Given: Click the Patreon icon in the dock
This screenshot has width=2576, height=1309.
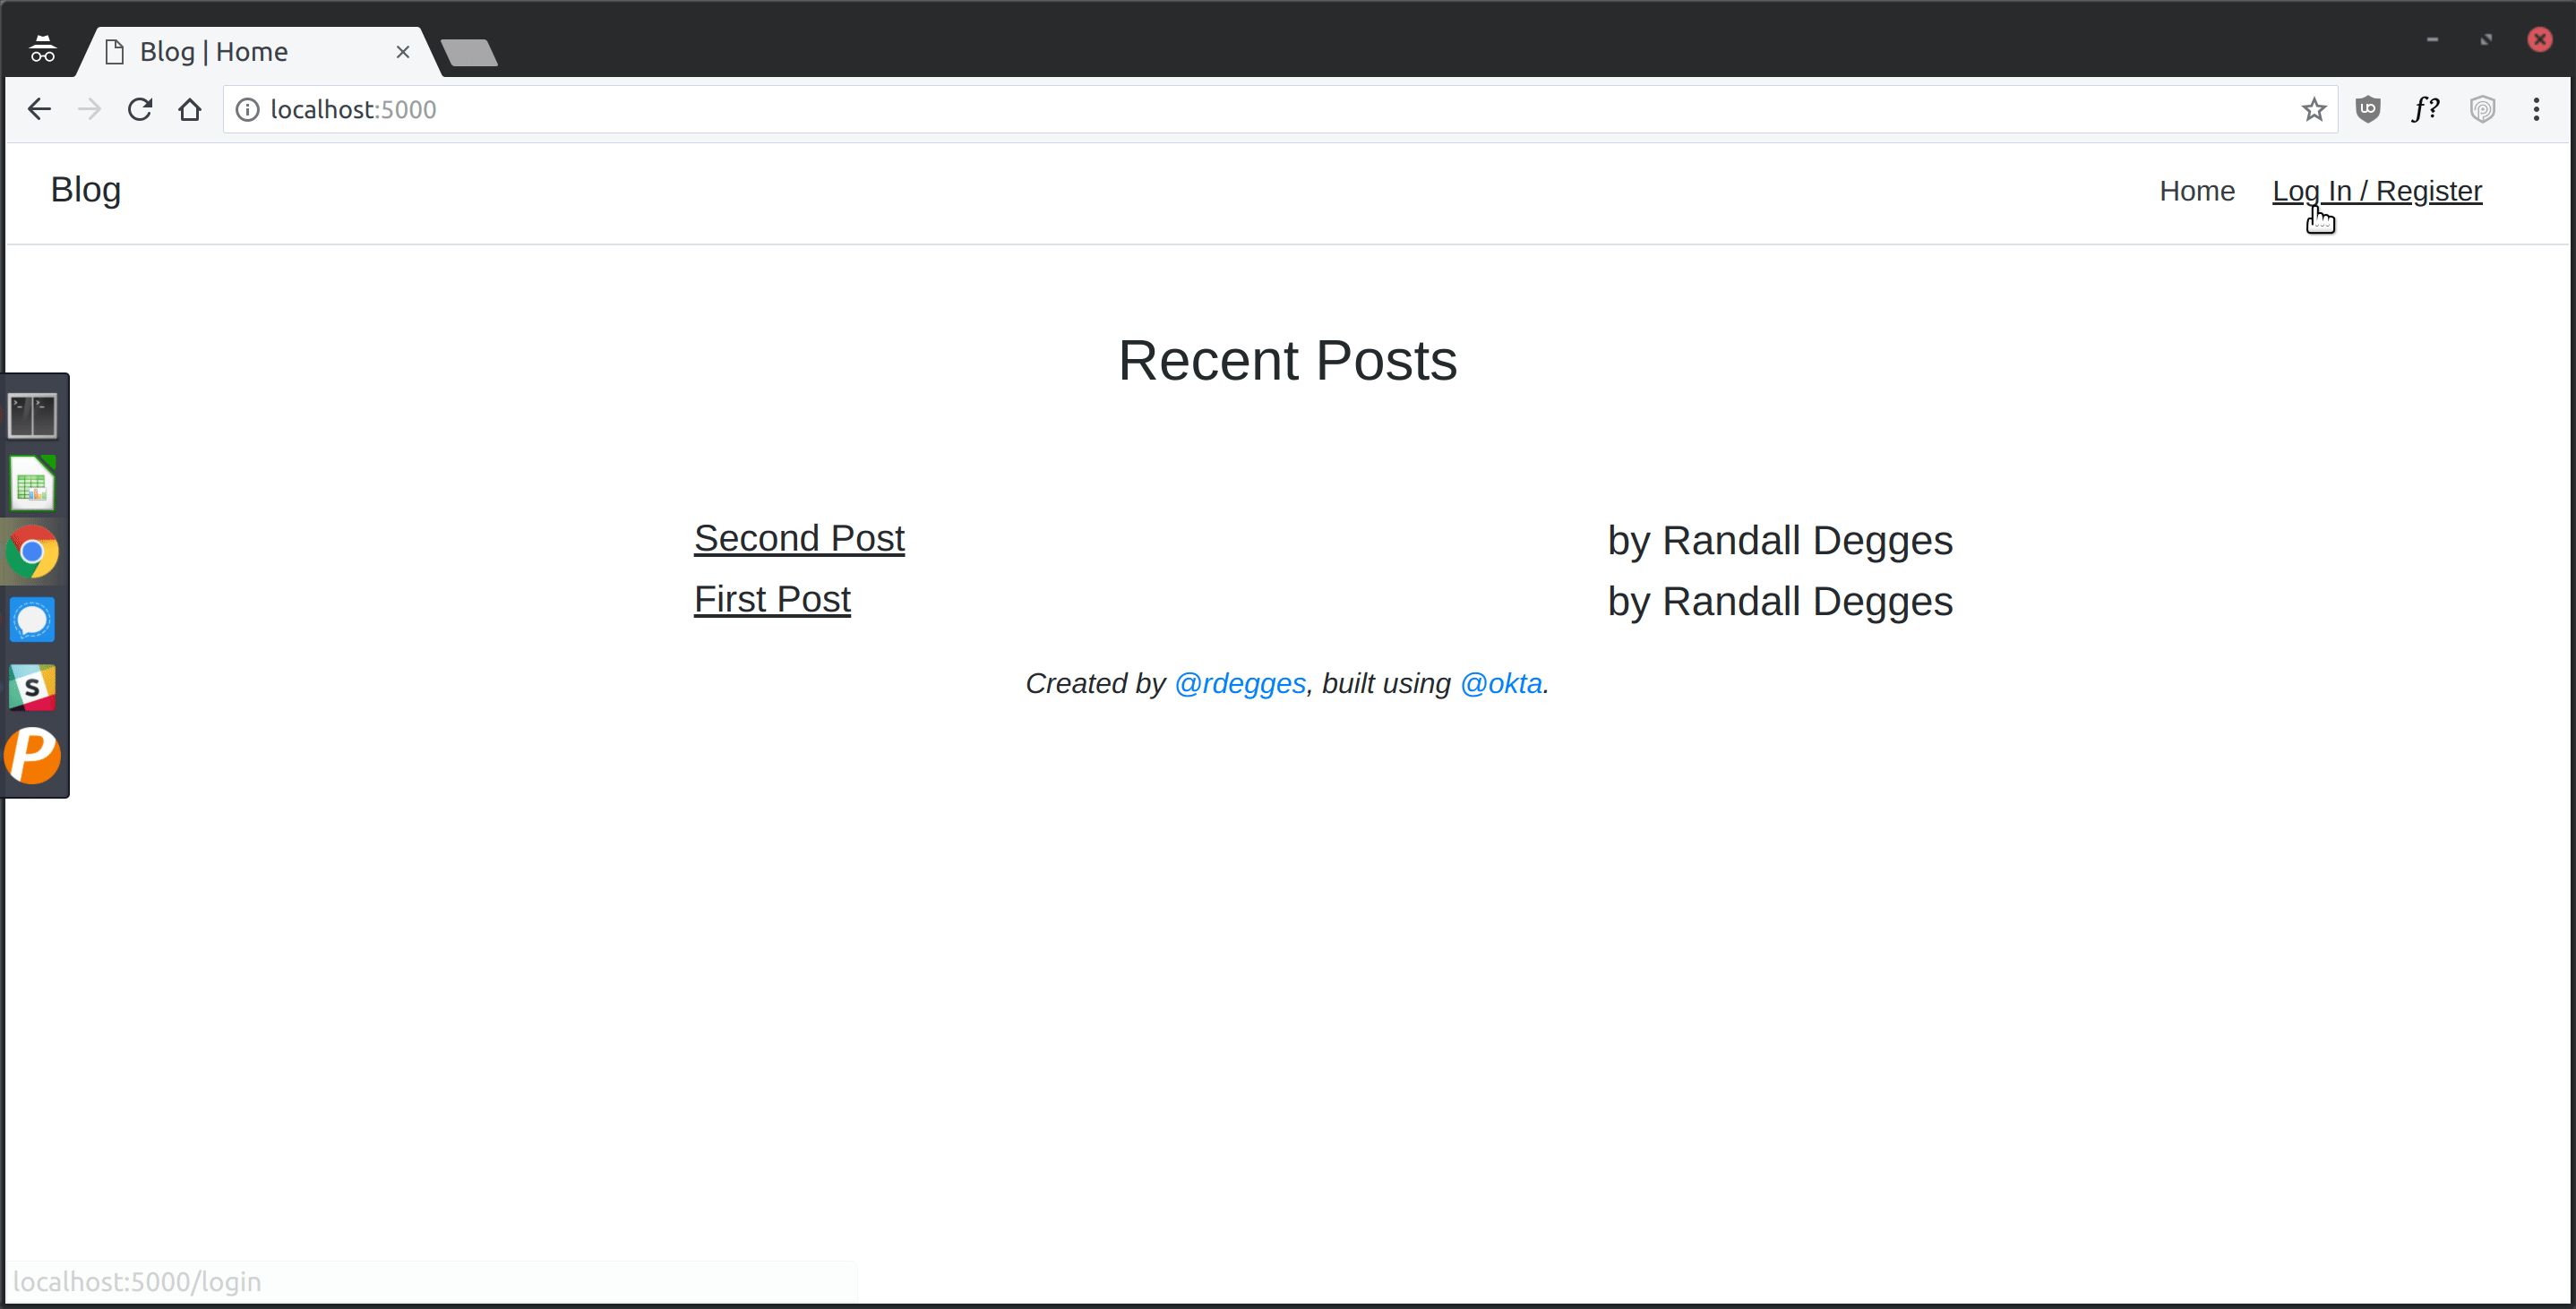Looking at the screenshot, I should click(x=33, y=755).
